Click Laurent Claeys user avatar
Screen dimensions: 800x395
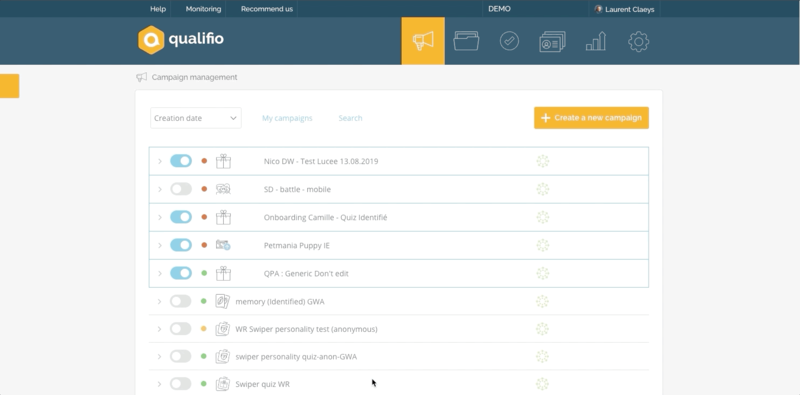tap(598, 9)
